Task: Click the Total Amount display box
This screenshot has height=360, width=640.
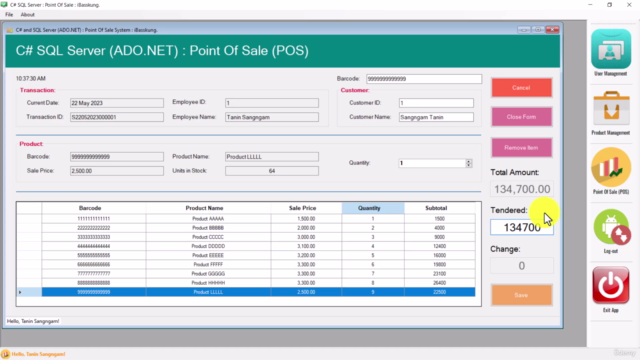Action: point(522,189)
